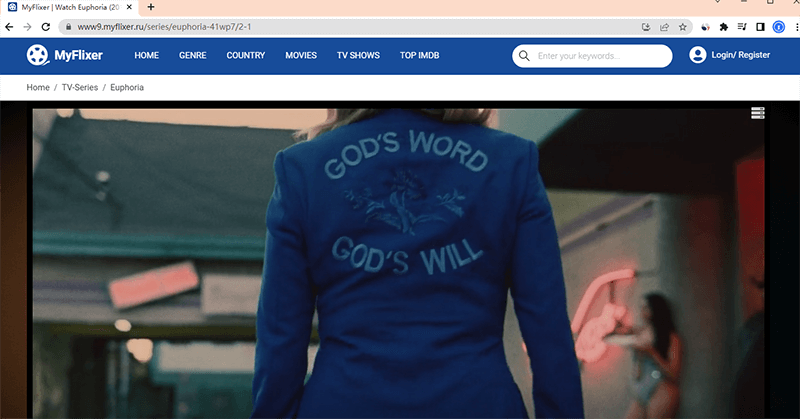Open a new browser tab
This screenshot has height=419, width=800.
[151, 7]
